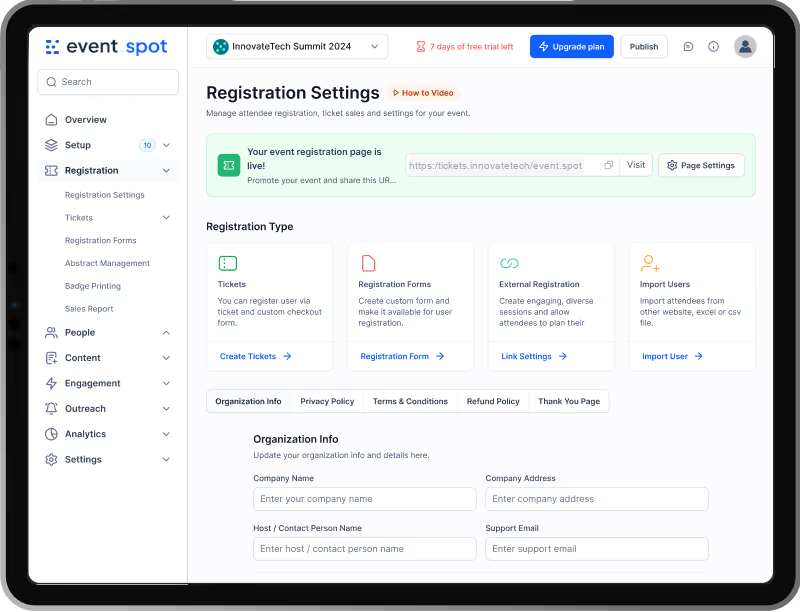Viewport: 800px width, 612px height.
Task: Click the Company Name input field
Action: tap(365, 499)
